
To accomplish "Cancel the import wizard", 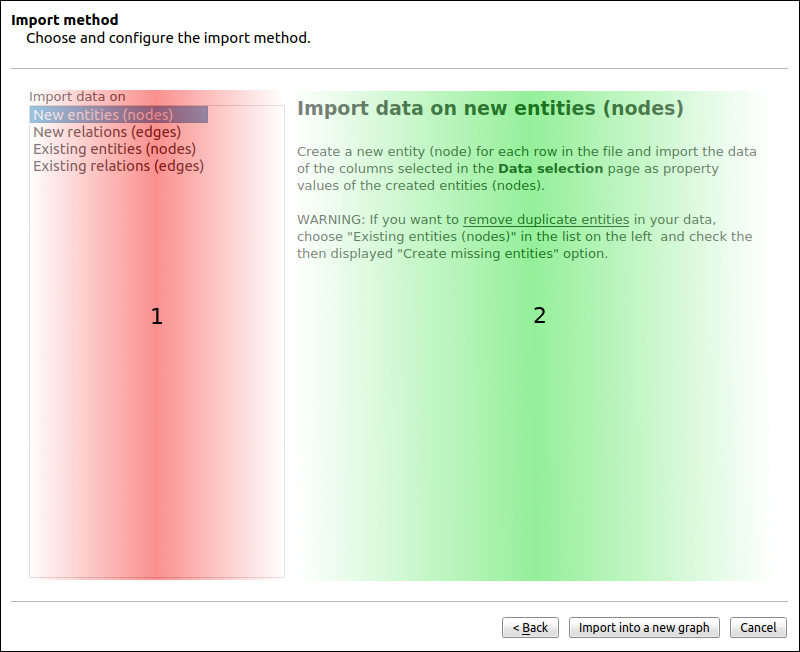I will pyautogui.click(x=758, y=627).
